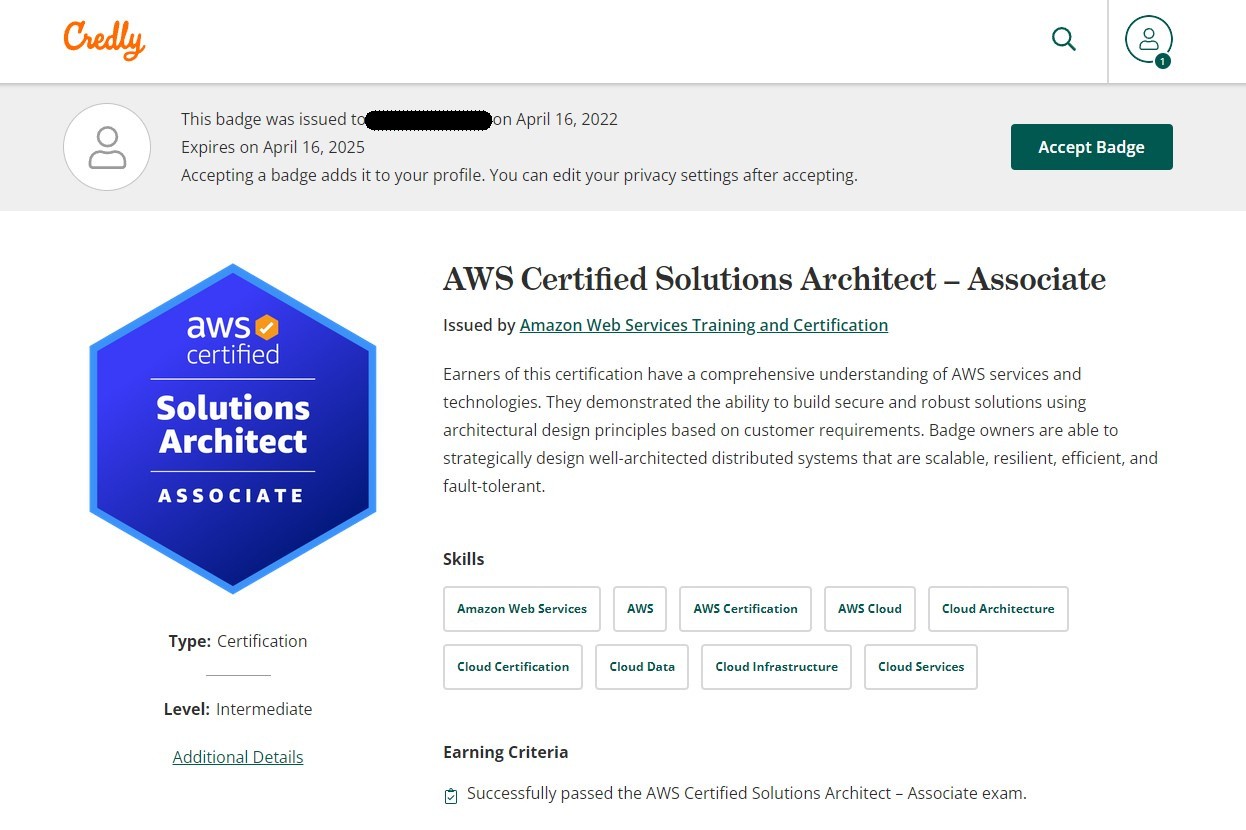The image size is (1246, 830).
Task: Click the Cloud Certification skill tag
Action: click(513, 667)
